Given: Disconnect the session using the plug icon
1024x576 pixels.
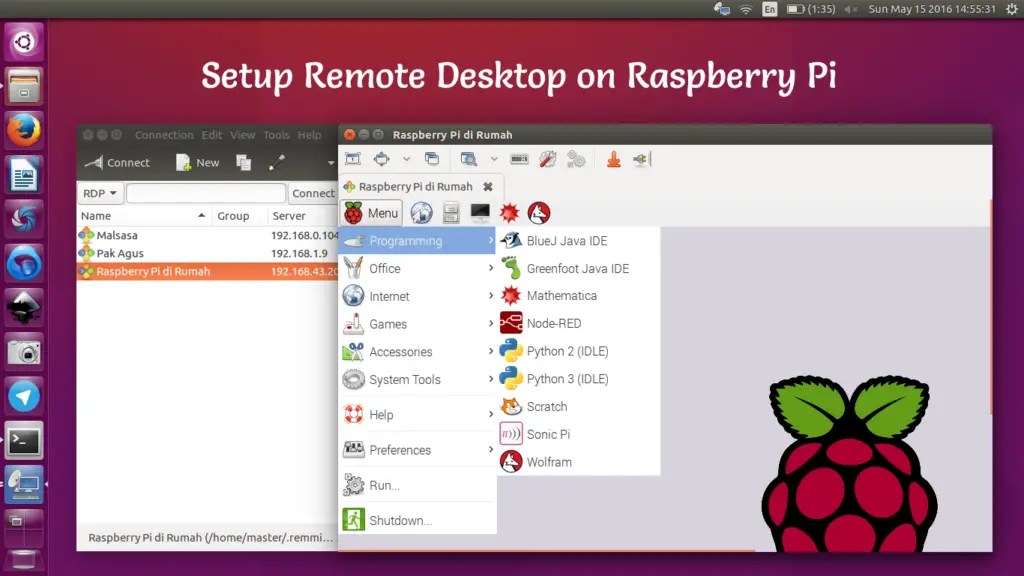Looking at the screenshot, I should (x=640, y=158).
